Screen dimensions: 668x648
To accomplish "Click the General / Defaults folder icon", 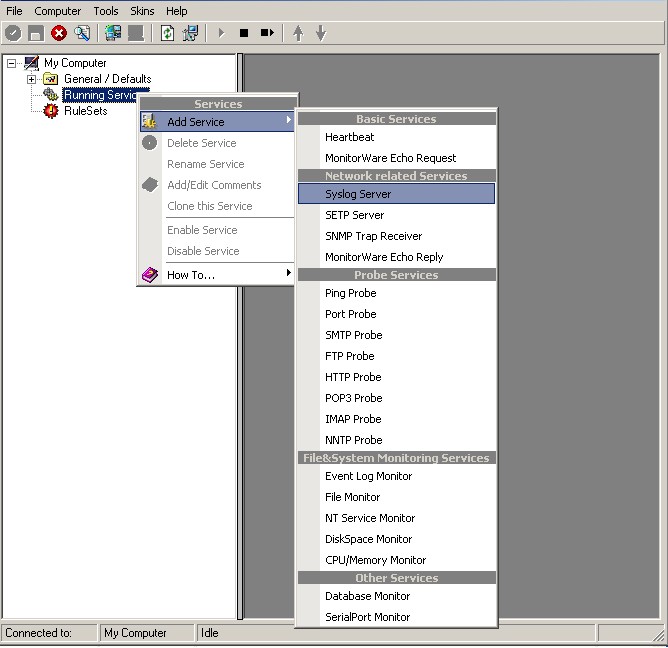I will [51, 79].
